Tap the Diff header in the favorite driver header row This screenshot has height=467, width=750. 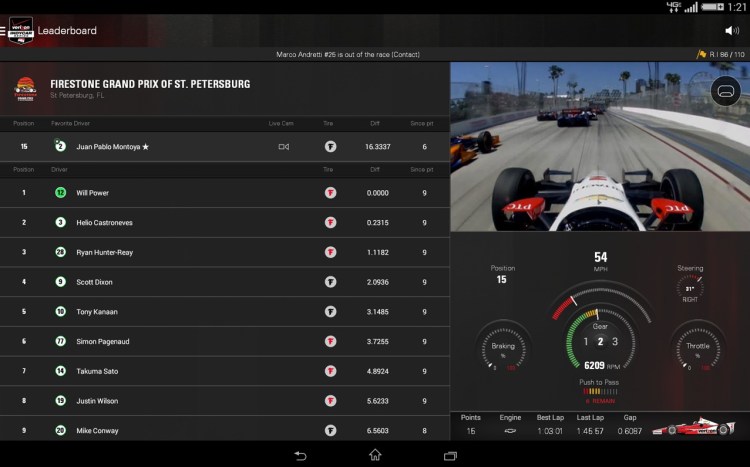click(x=375, y=123)
